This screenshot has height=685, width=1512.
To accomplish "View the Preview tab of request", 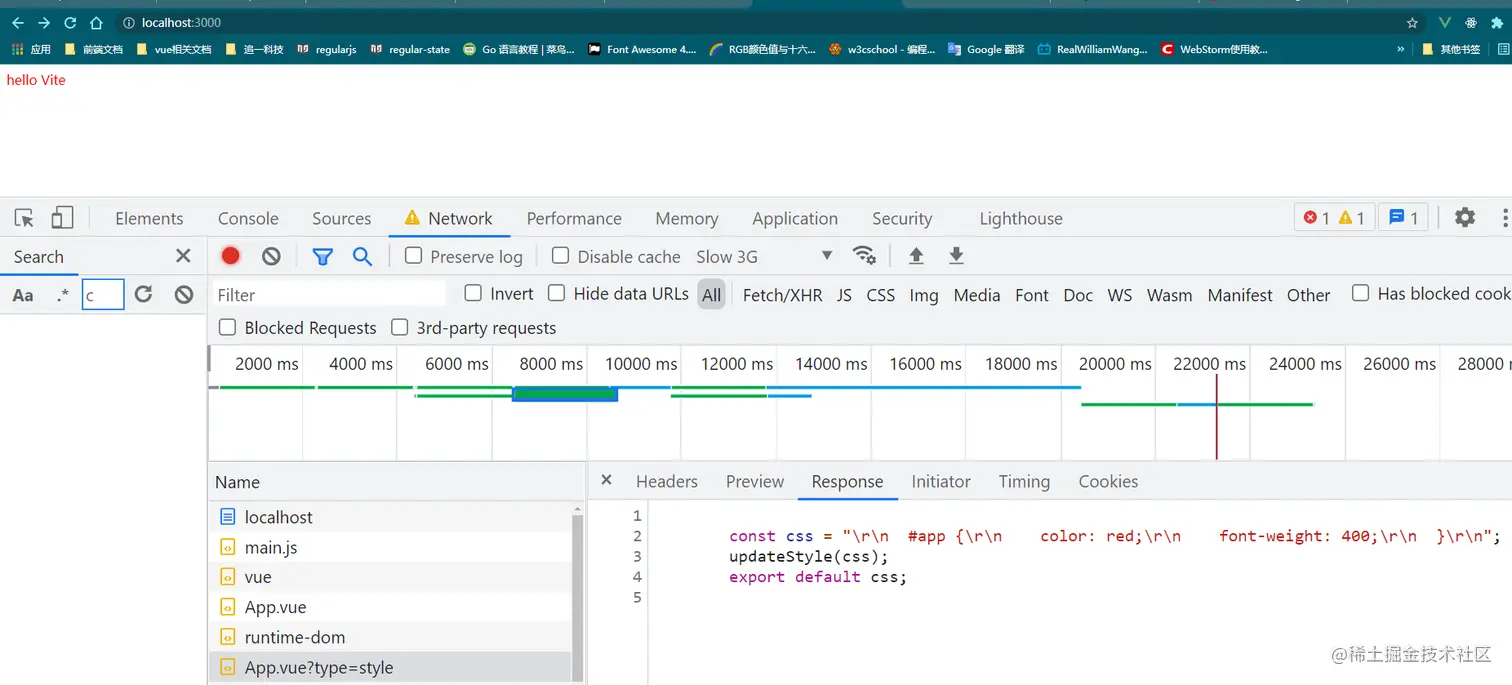I will (x=755, y=481).
